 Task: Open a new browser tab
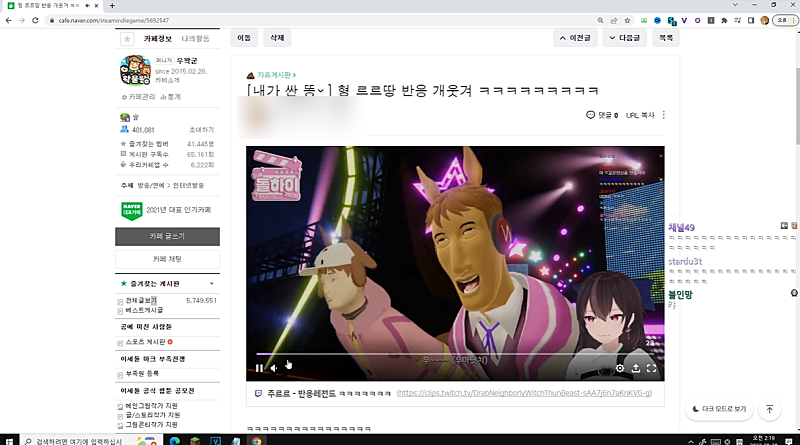[x=112, y=6]
